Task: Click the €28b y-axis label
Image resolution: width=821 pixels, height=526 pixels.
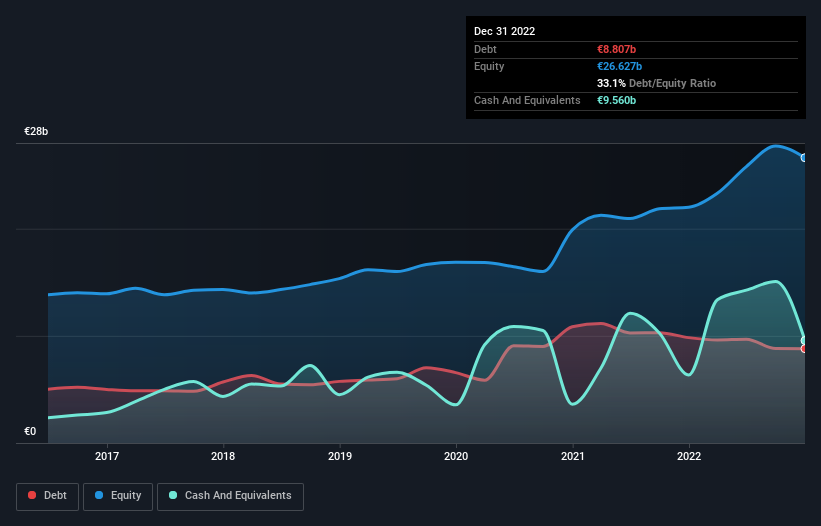Action: [x=36, y=131]
